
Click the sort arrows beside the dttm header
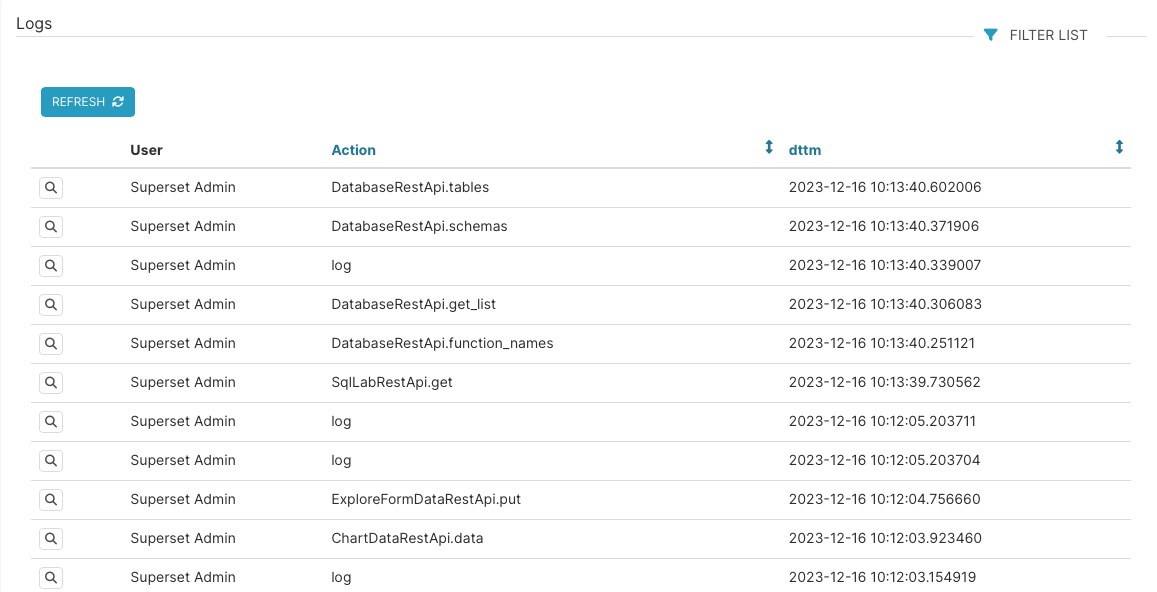pyautogui.click(x=1119, y=145)
